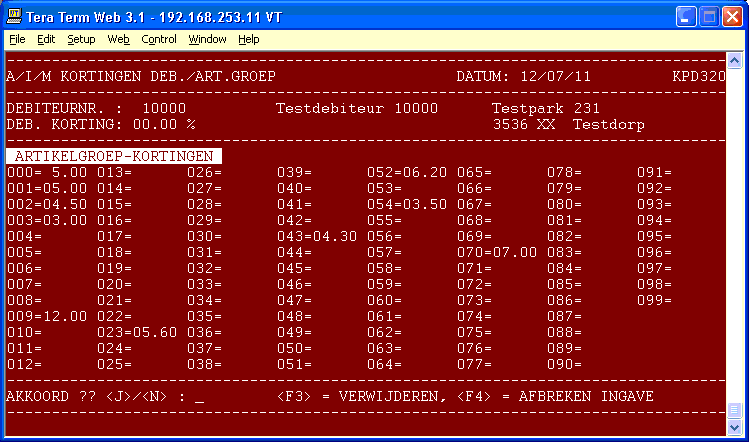Select the ARTIKELGROEP-KORTINGEN highlighted header
749x442 pixels.
click(114, 157)
